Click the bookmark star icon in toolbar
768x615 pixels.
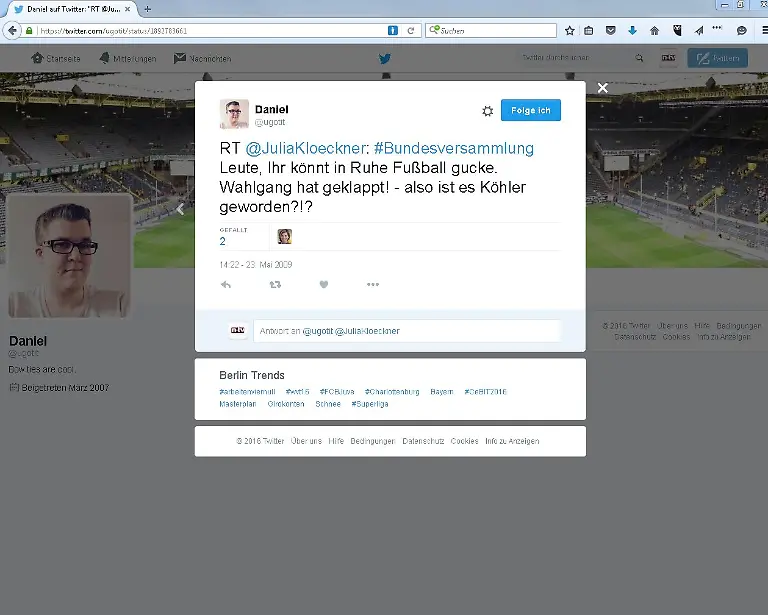tap(569, 30)
